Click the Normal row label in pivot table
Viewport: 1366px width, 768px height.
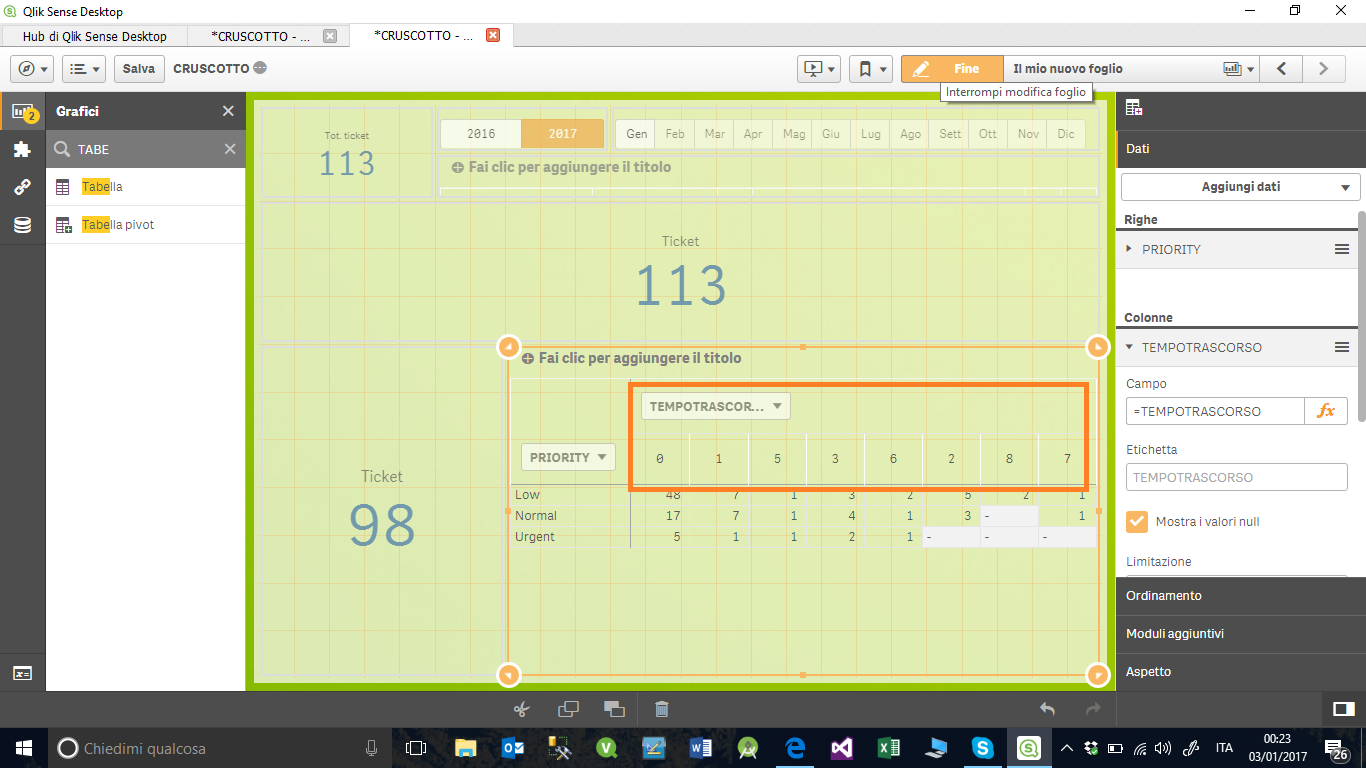click(536, 516)
